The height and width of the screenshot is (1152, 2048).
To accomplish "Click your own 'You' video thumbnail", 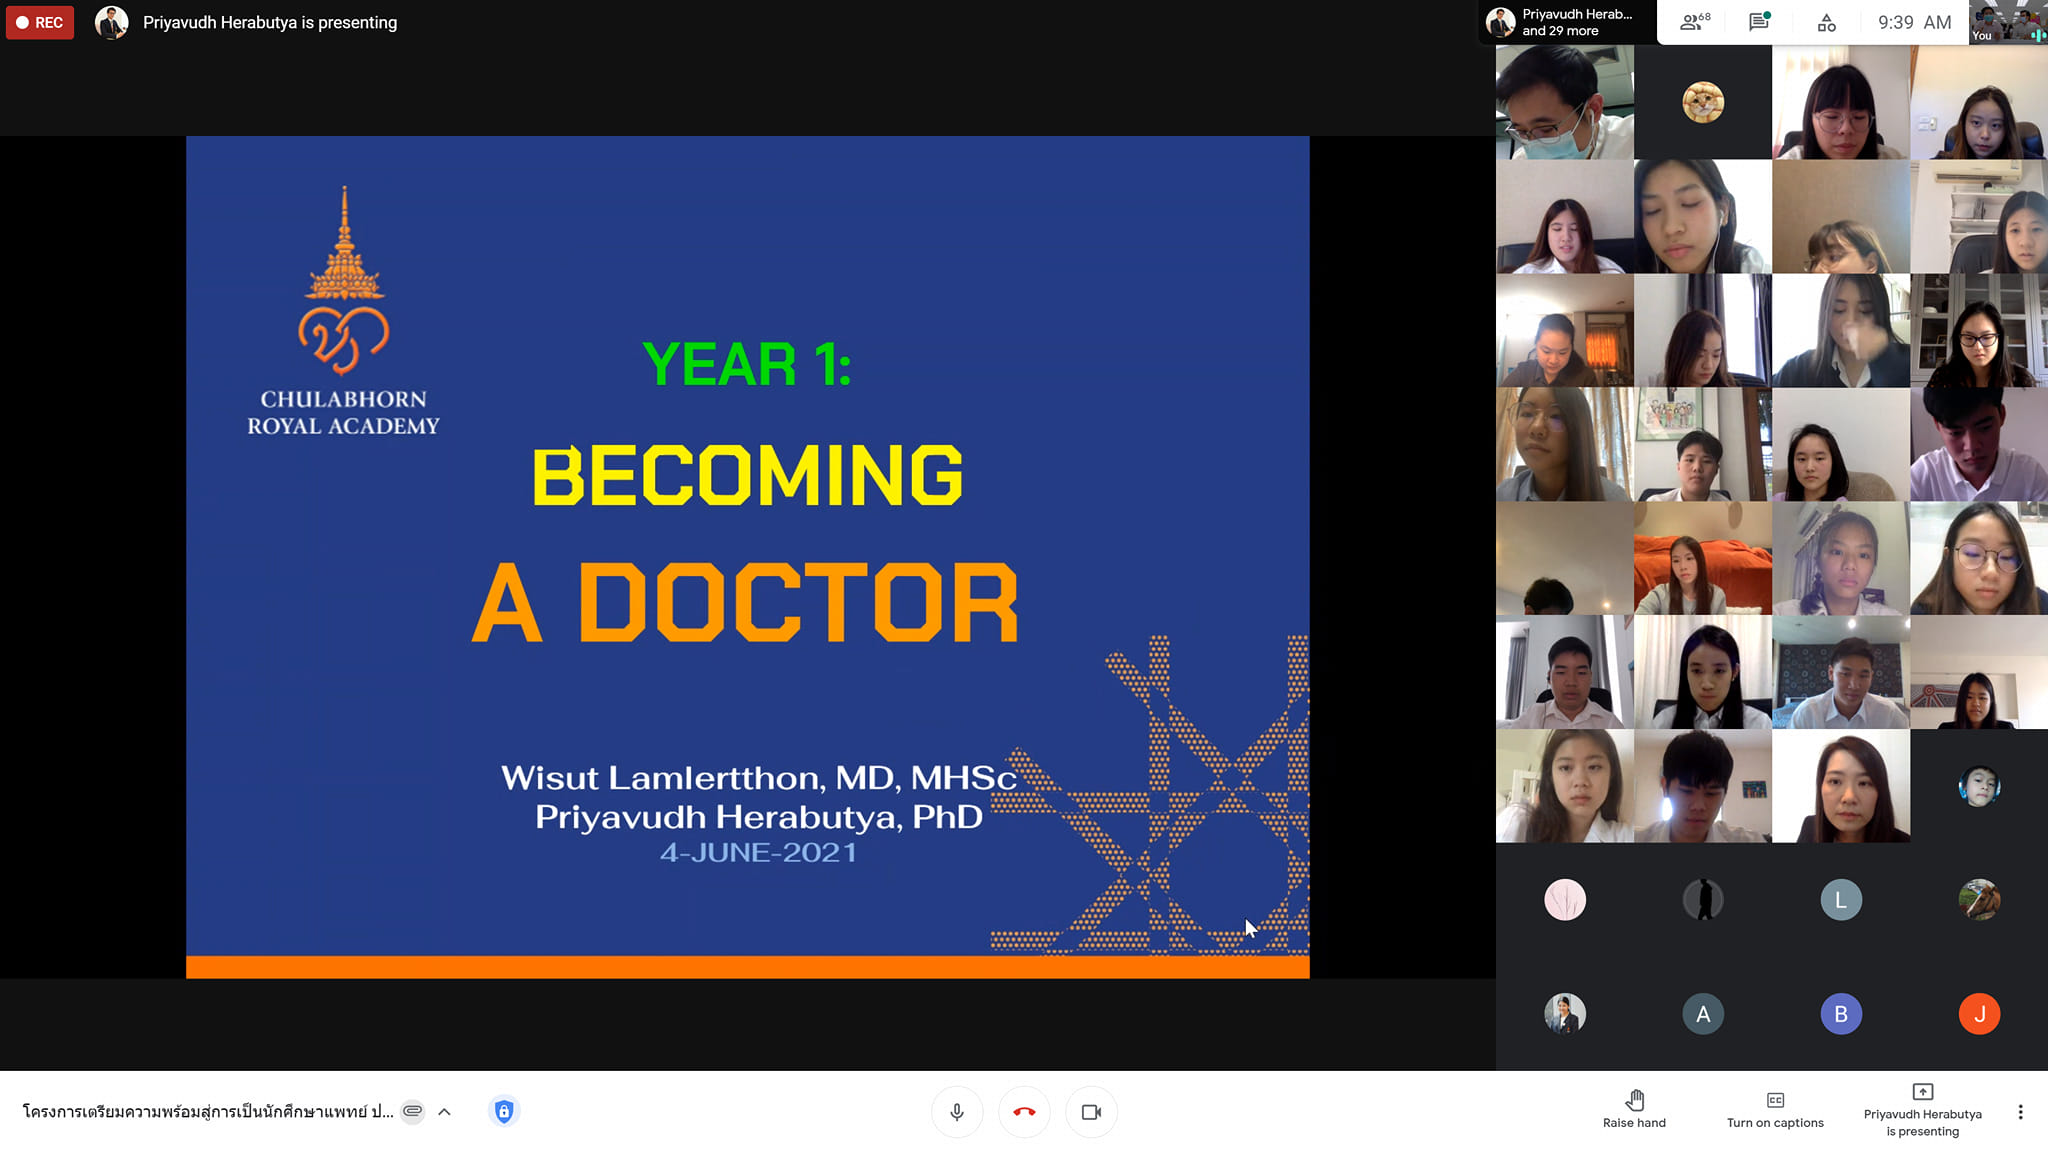I will [x=2007, y=22].
